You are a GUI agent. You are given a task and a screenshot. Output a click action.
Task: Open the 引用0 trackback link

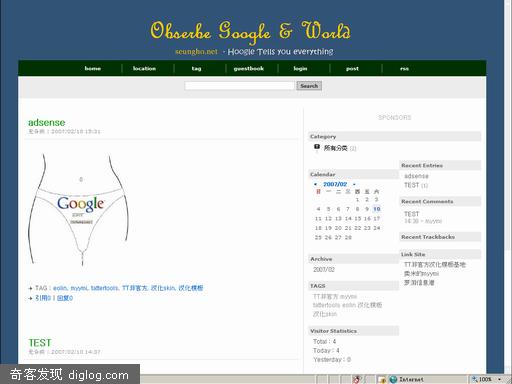tap(43, 298)
